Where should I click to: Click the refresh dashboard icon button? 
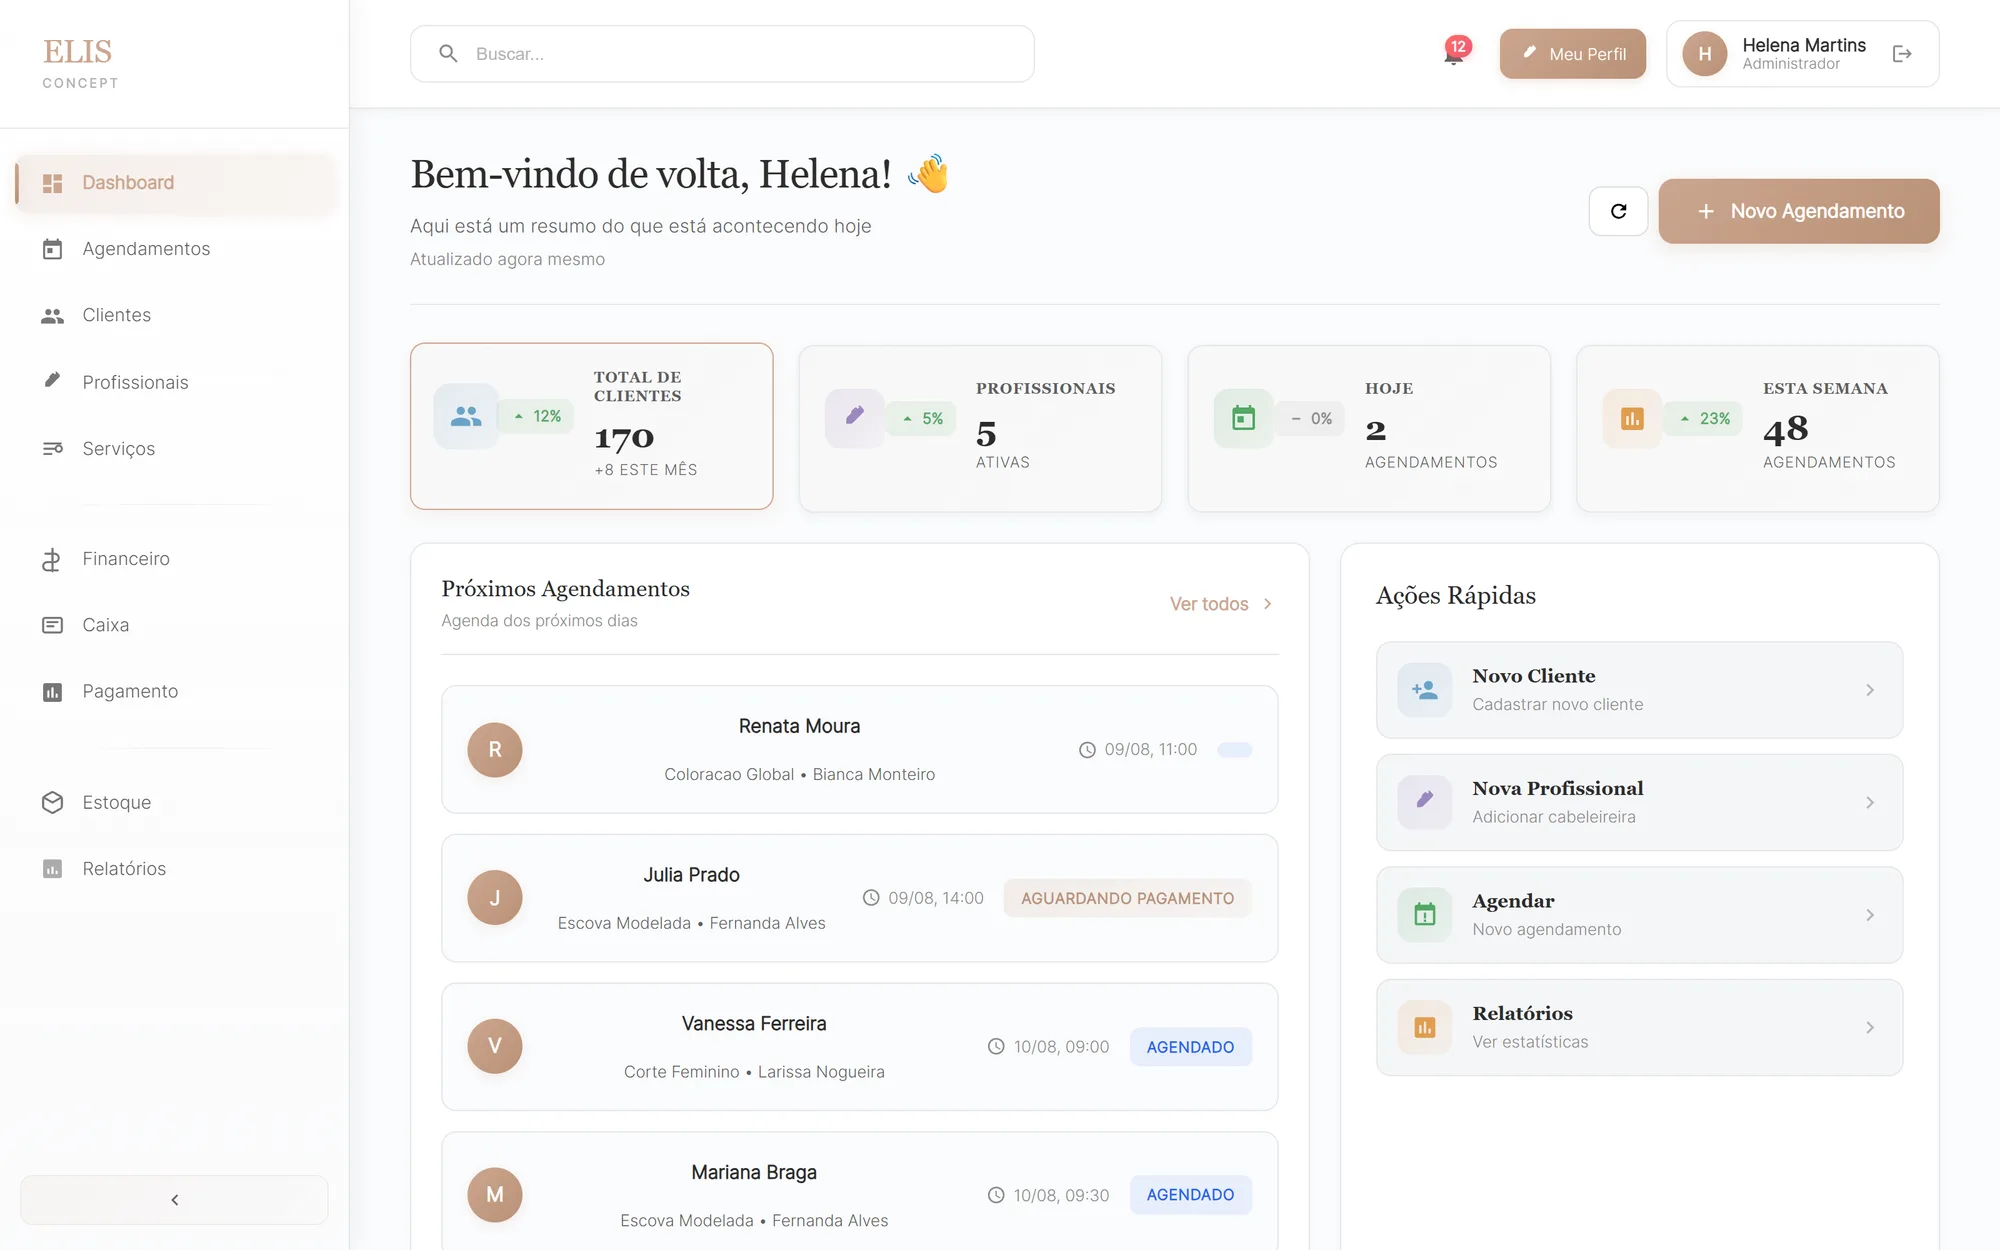click(1618, 211)
